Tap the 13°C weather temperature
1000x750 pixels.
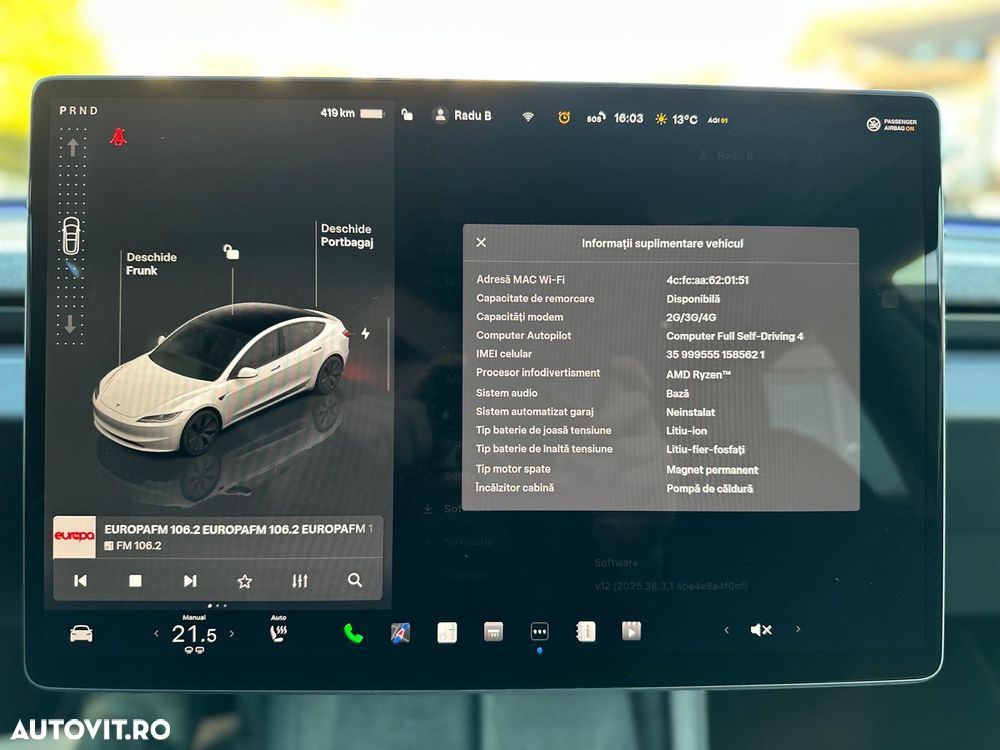click(684, 119)
